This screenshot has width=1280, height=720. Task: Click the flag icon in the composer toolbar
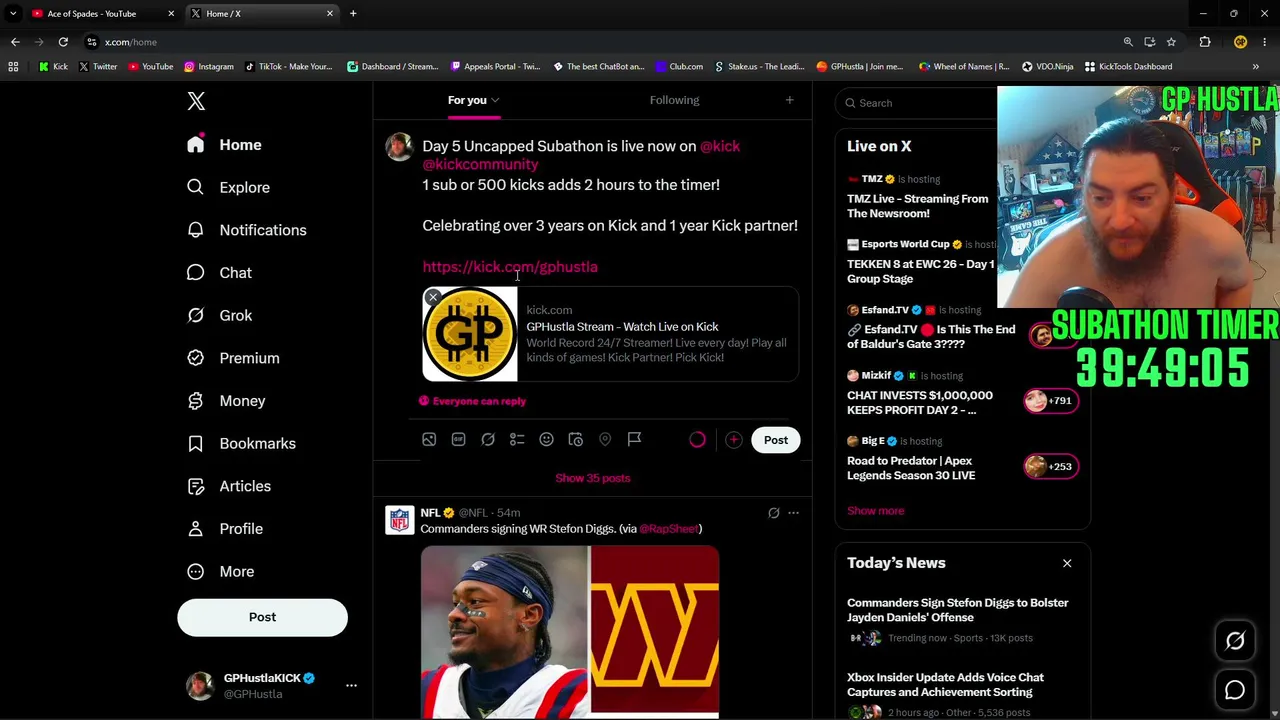(634, 439)
